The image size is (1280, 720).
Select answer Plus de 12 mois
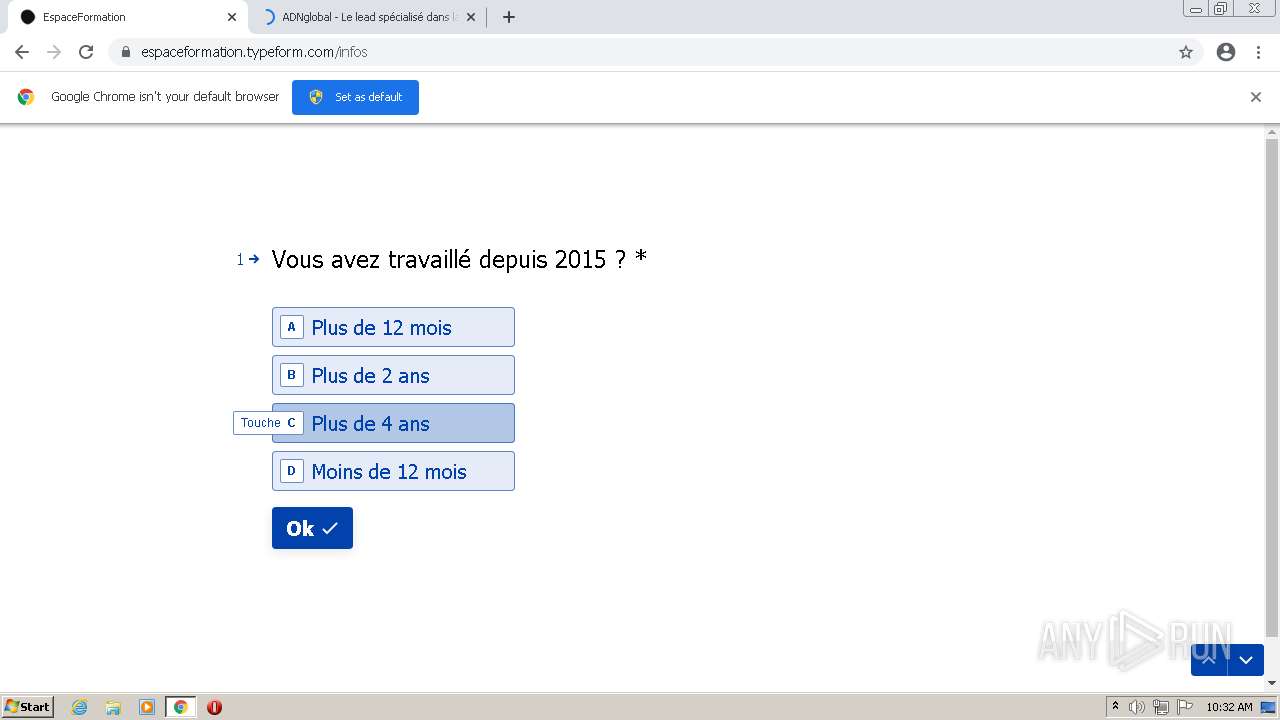(x=393, y=327)
